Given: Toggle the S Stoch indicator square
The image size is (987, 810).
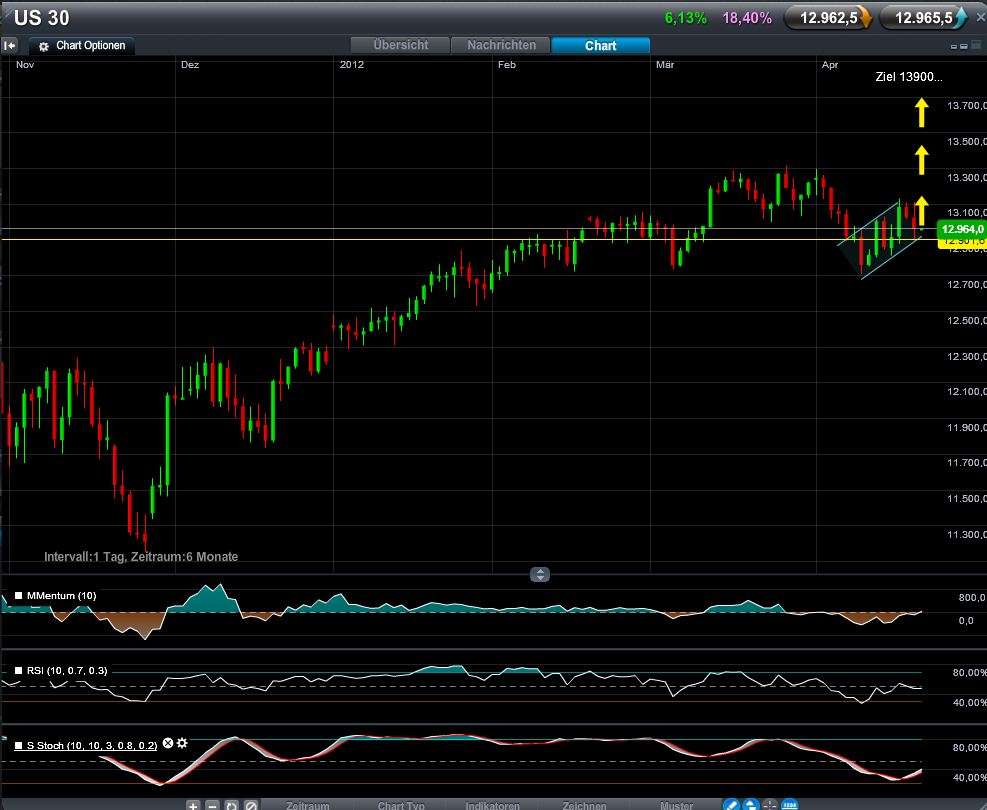Looking at the screenshot, I should click(x=18, y=744).
